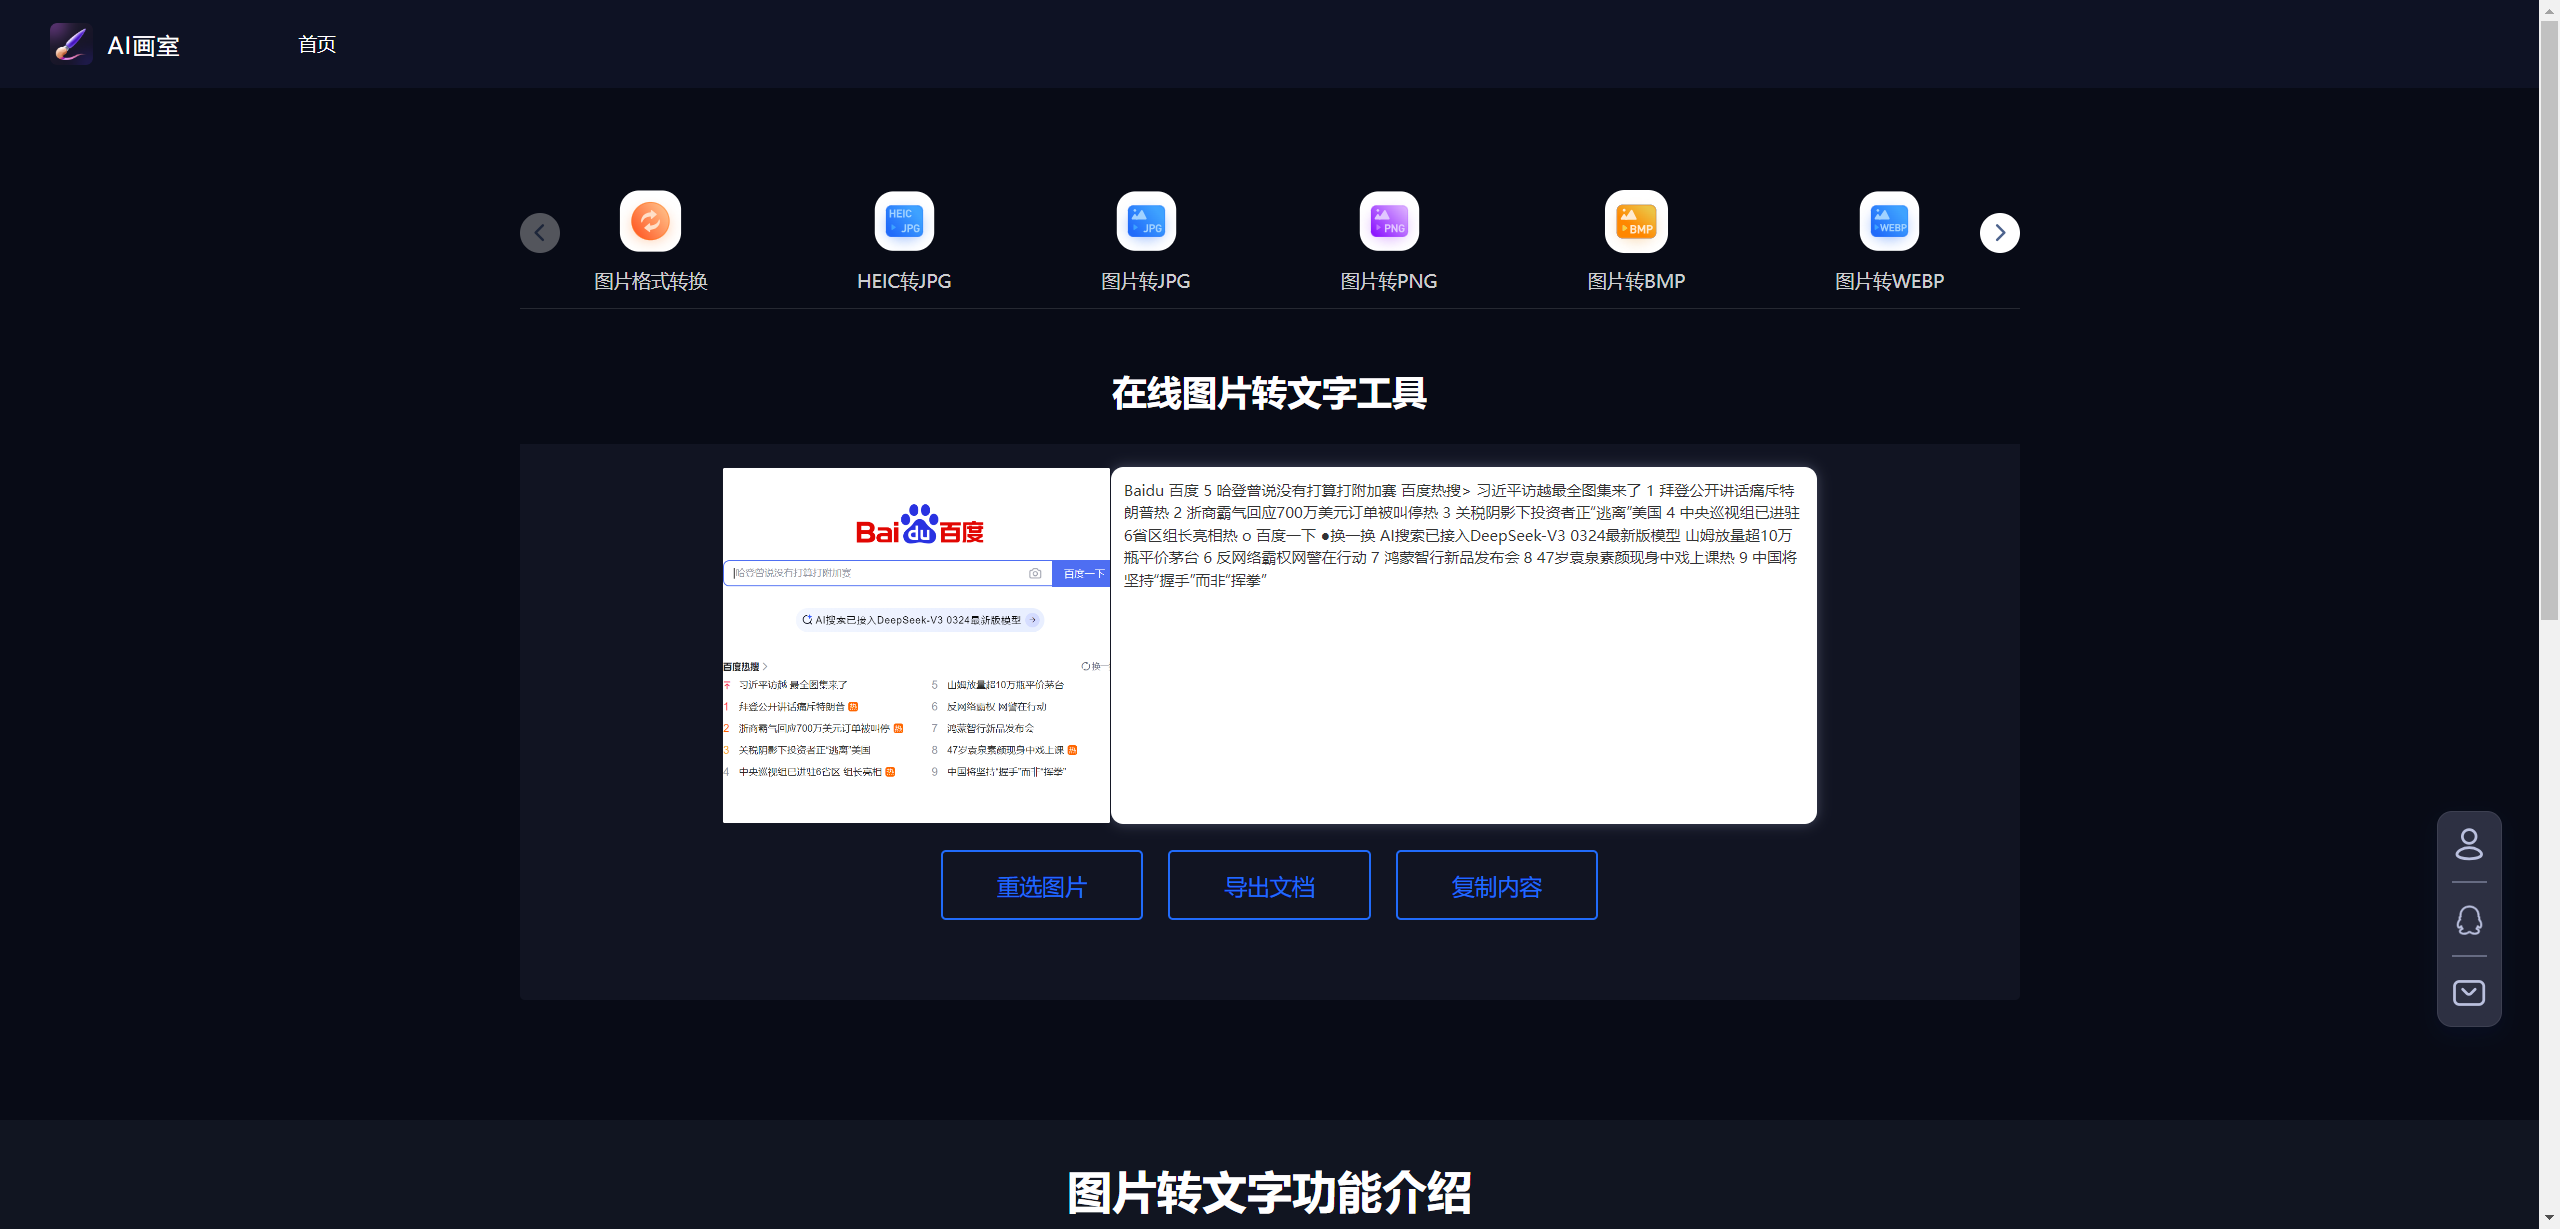Choose the 图片转PNG purple icon
The height and width of the screenshot is (1229, 2560).
point(1389,221)
